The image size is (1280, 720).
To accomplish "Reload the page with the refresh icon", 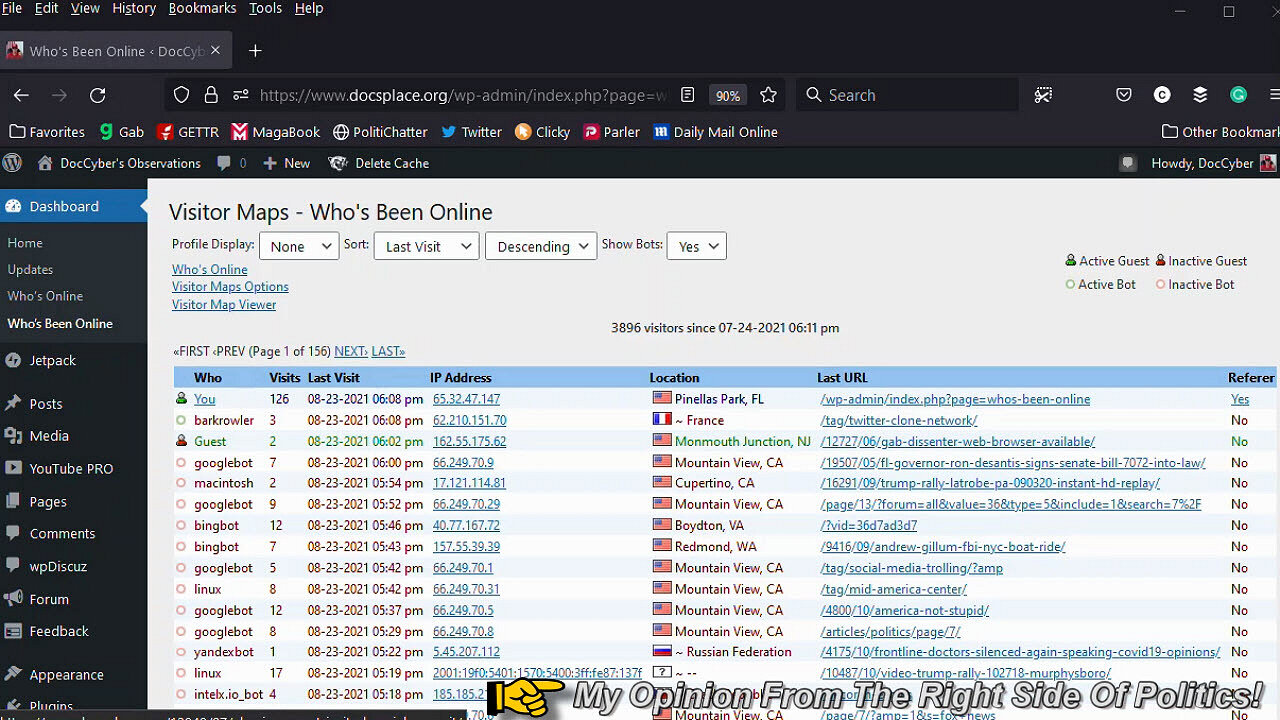I will 97,95.
